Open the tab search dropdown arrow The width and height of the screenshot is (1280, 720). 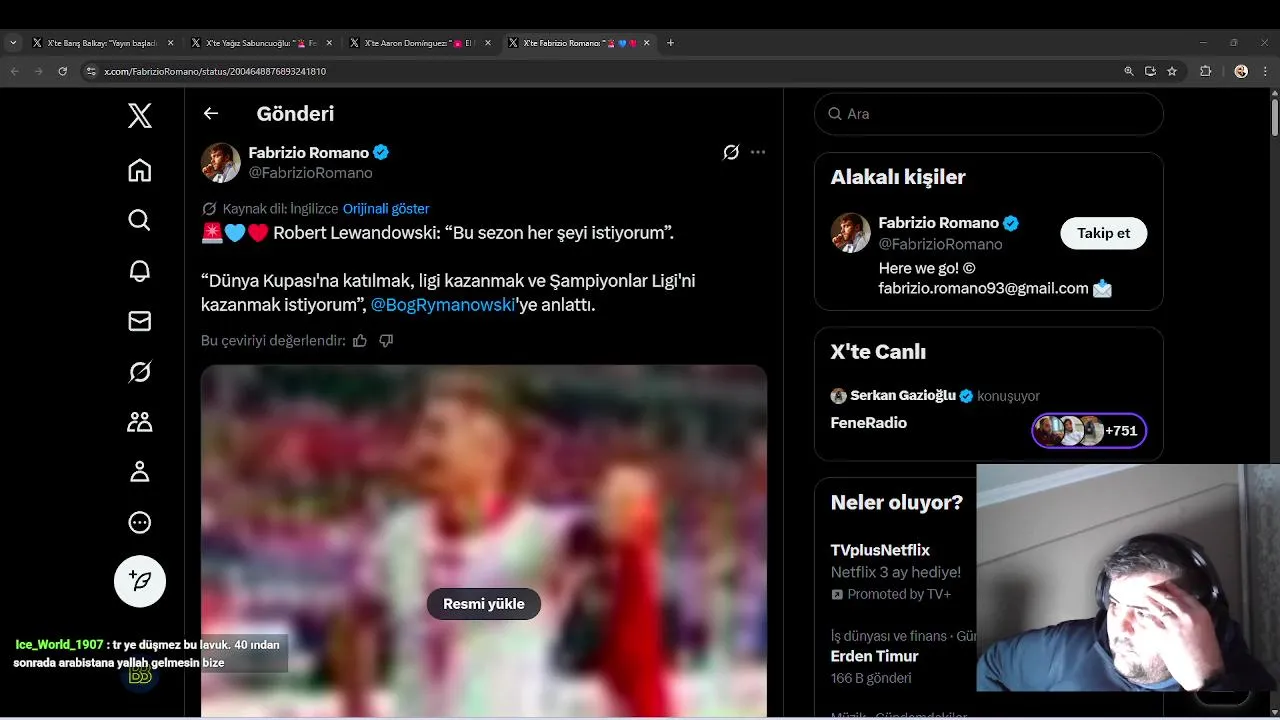click(13, 43)
